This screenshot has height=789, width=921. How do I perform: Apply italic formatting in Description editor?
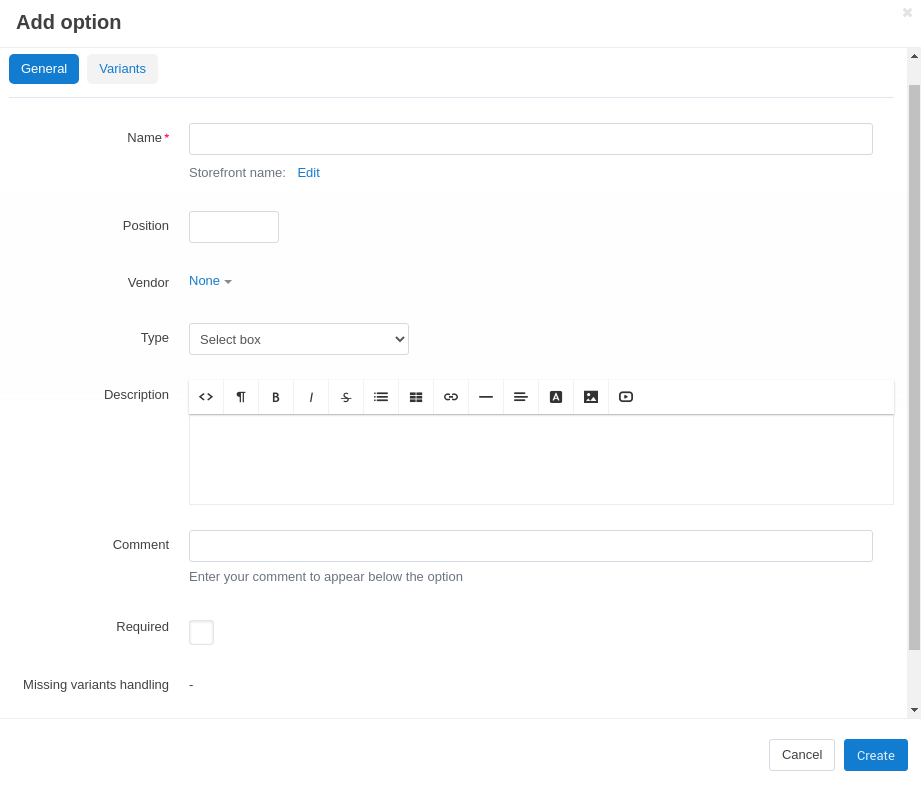point(311,397)
